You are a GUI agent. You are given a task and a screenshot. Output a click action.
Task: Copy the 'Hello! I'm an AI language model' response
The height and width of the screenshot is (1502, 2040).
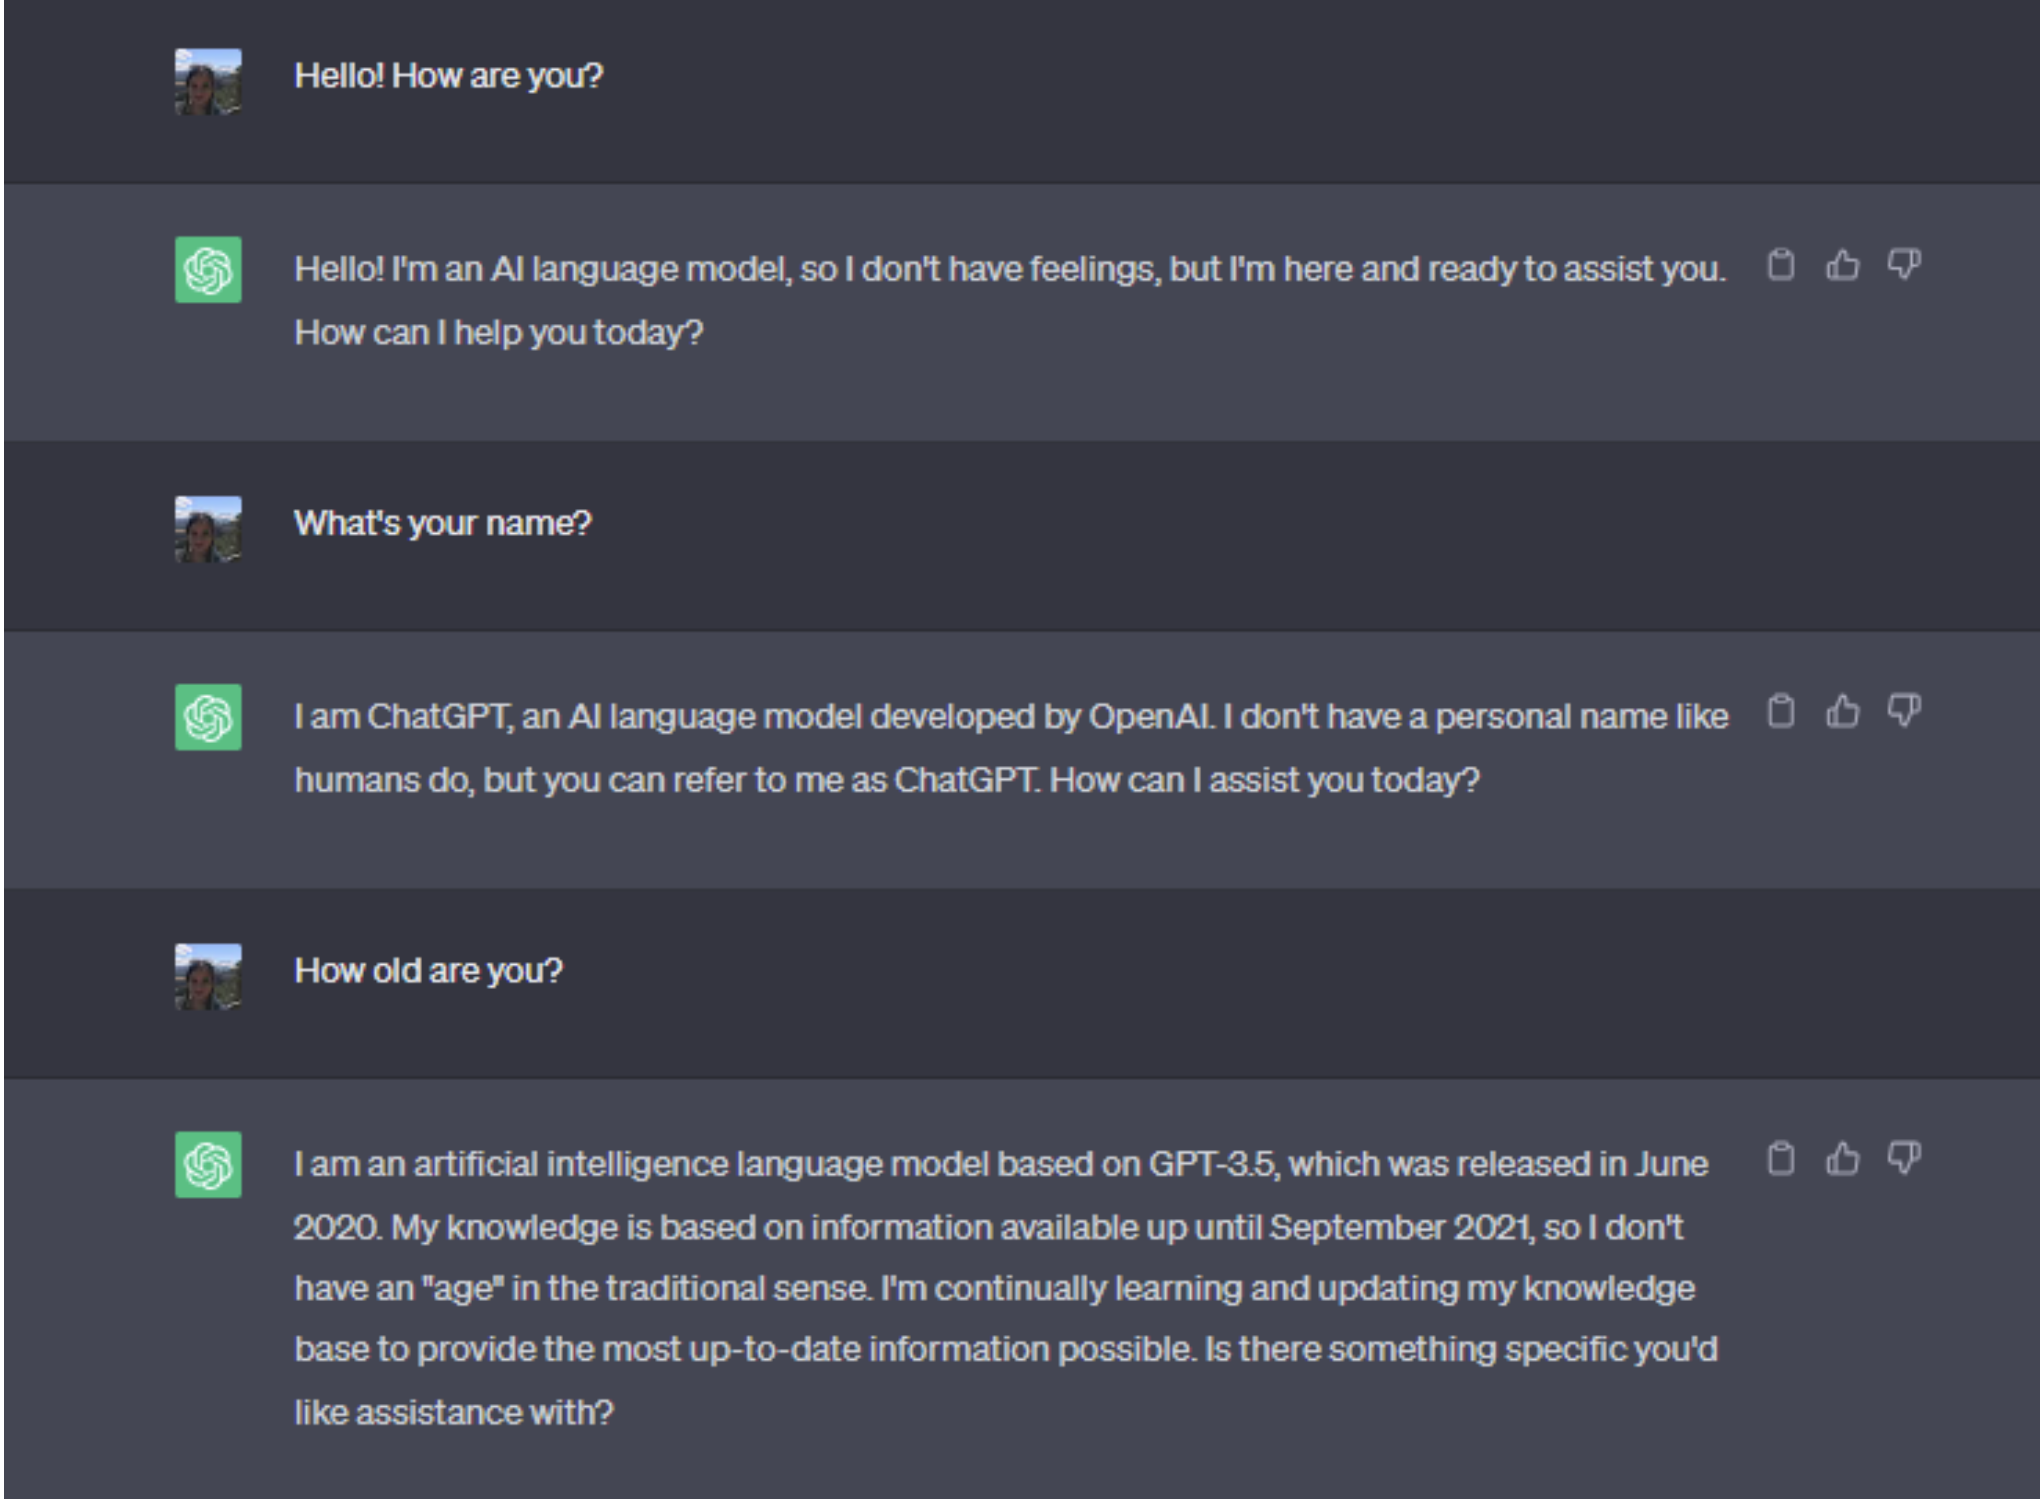(x=1781, y=265)
